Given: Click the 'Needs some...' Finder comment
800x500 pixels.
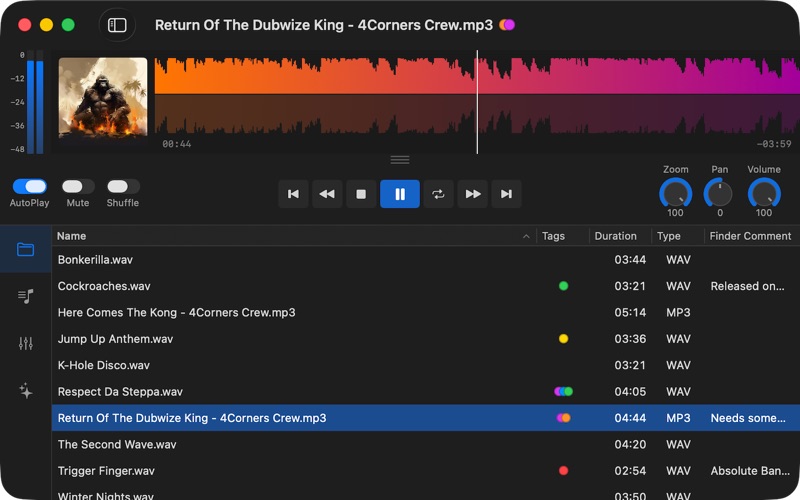Looking at the screenshot, I should pos(748,418).
